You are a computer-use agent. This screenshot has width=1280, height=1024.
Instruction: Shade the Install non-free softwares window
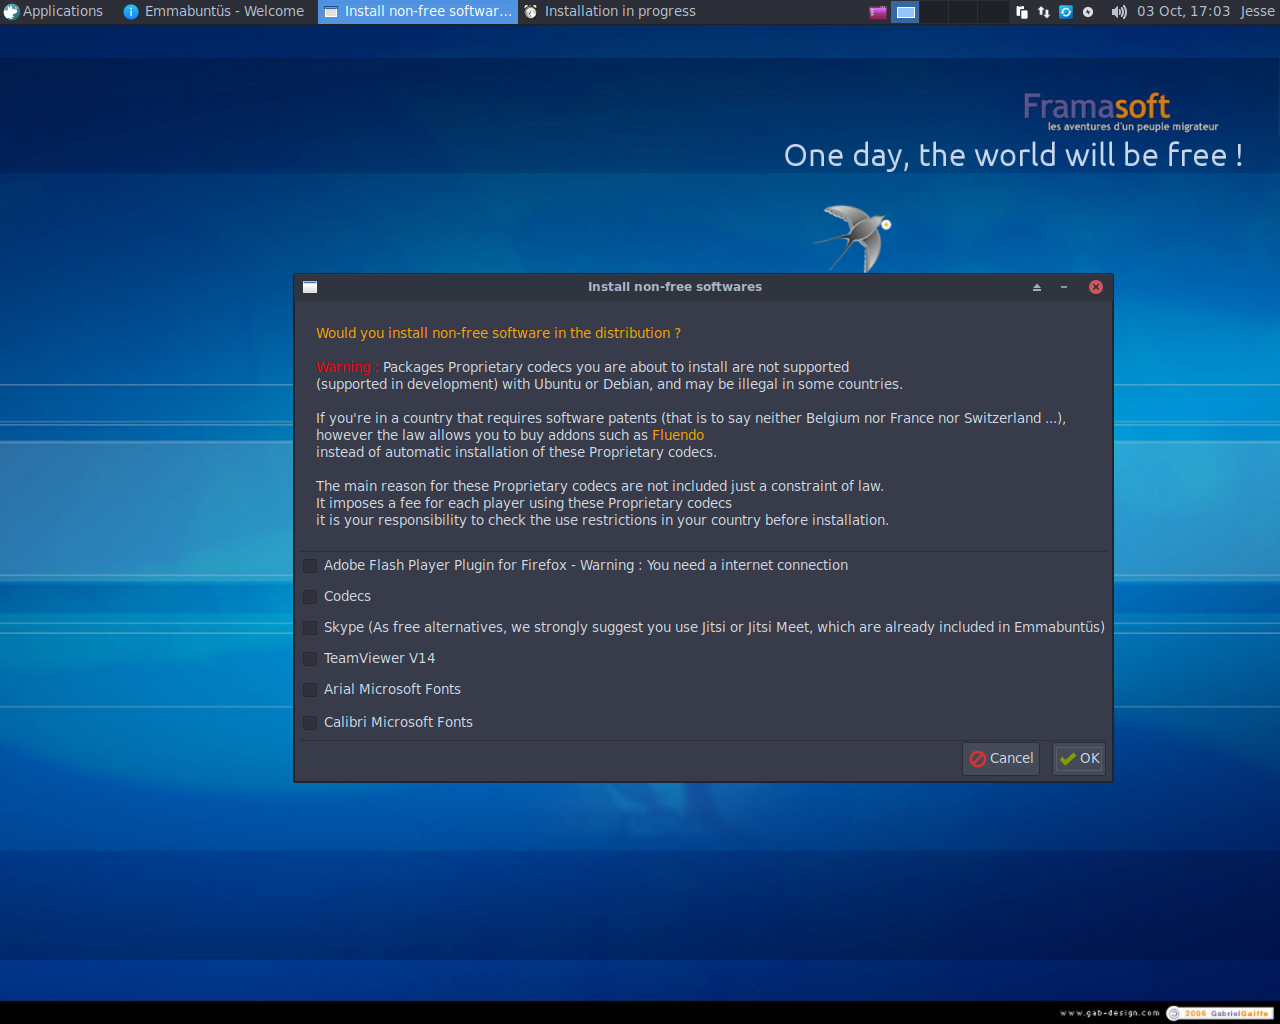coord(1037,287)
